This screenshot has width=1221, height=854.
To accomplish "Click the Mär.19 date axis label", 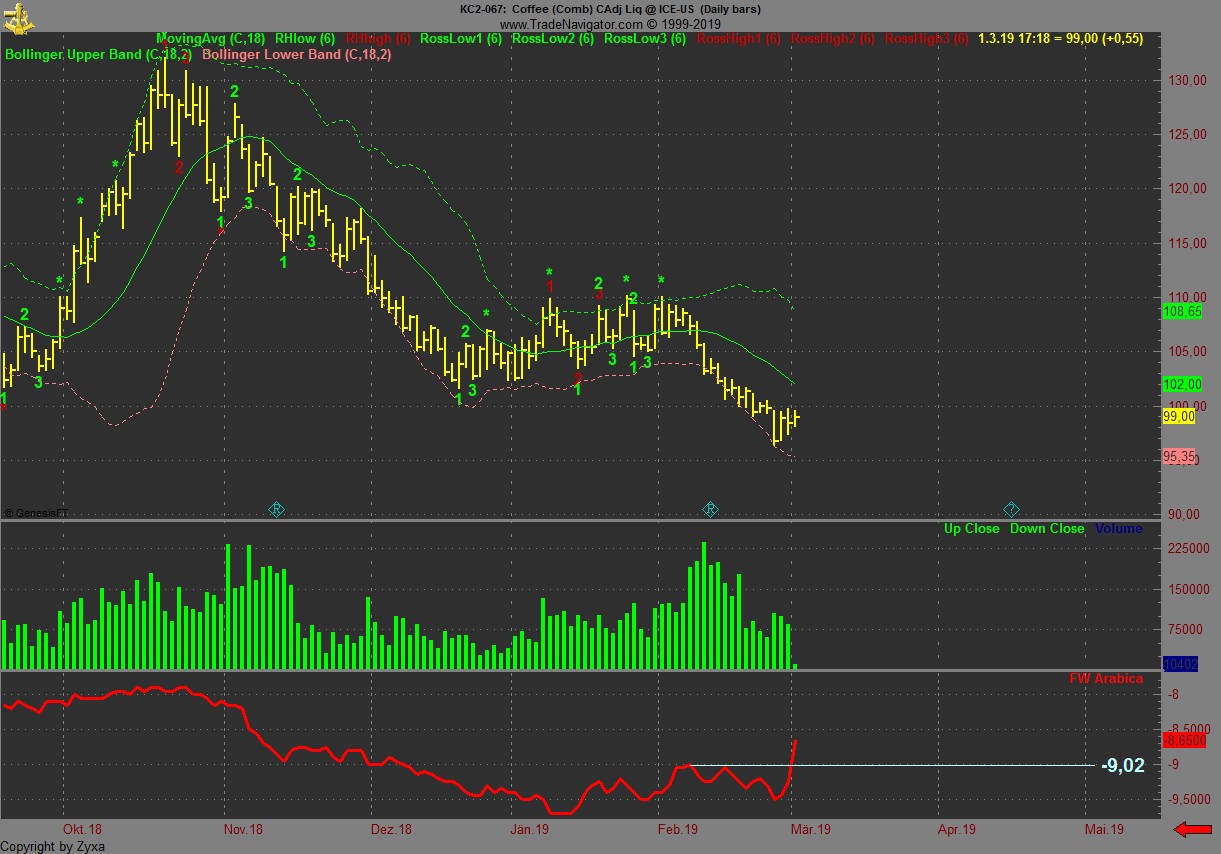I will tap(811, 829).
